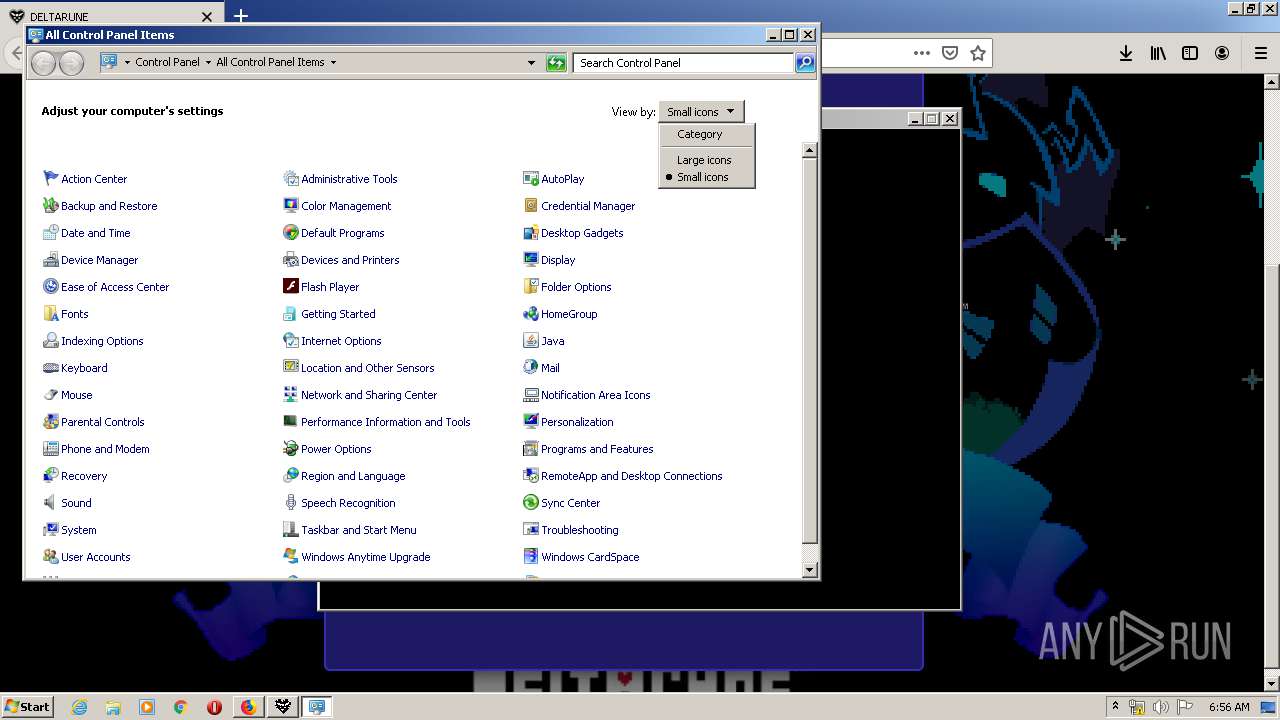Open Region and Language link
Image resolution: width=1280 pixels, height=720 pixels.
pos(353,476)
